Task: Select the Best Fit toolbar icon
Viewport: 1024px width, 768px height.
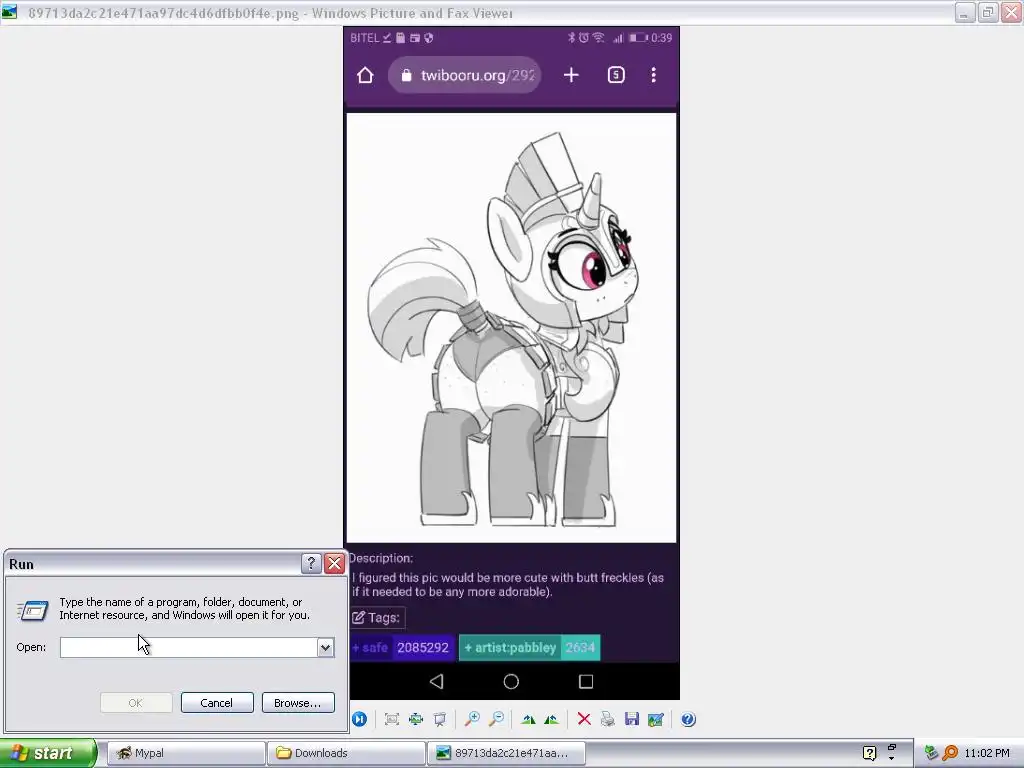Action: click(x=391, y=719)
